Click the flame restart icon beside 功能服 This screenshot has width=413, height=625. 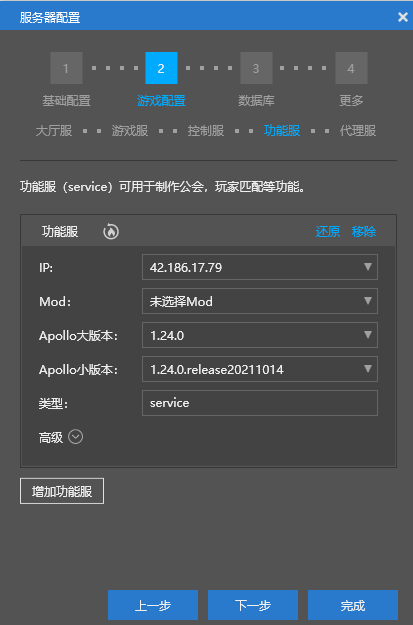click(111, 231)
